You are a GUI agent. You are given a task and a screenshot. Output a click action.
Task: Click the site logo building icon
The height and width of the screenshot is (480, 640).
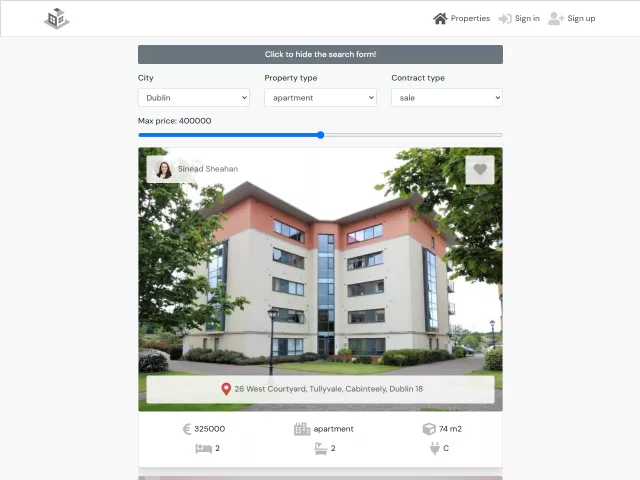click(x=57, y=18)
